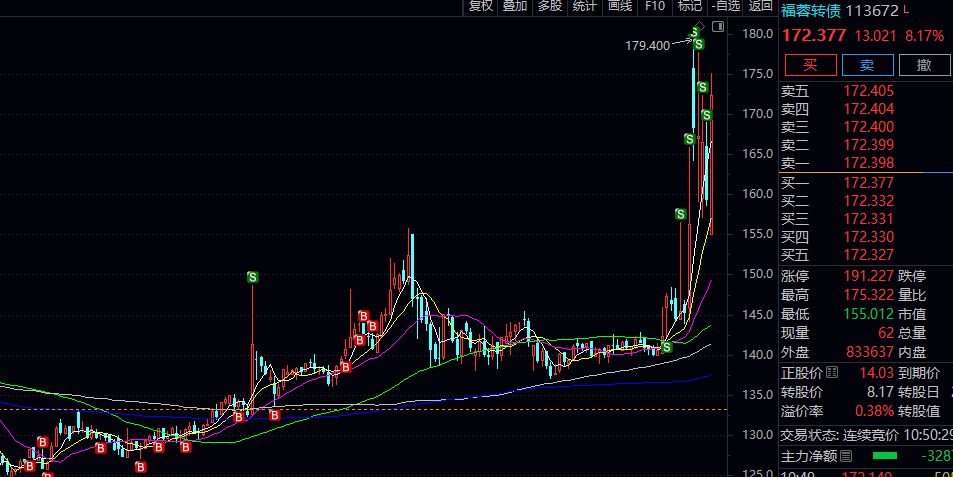Image resolution: width=953 pixels, height=477 pixels.
Task: Open the 统计 statistics tool
Action: [585, 6]
